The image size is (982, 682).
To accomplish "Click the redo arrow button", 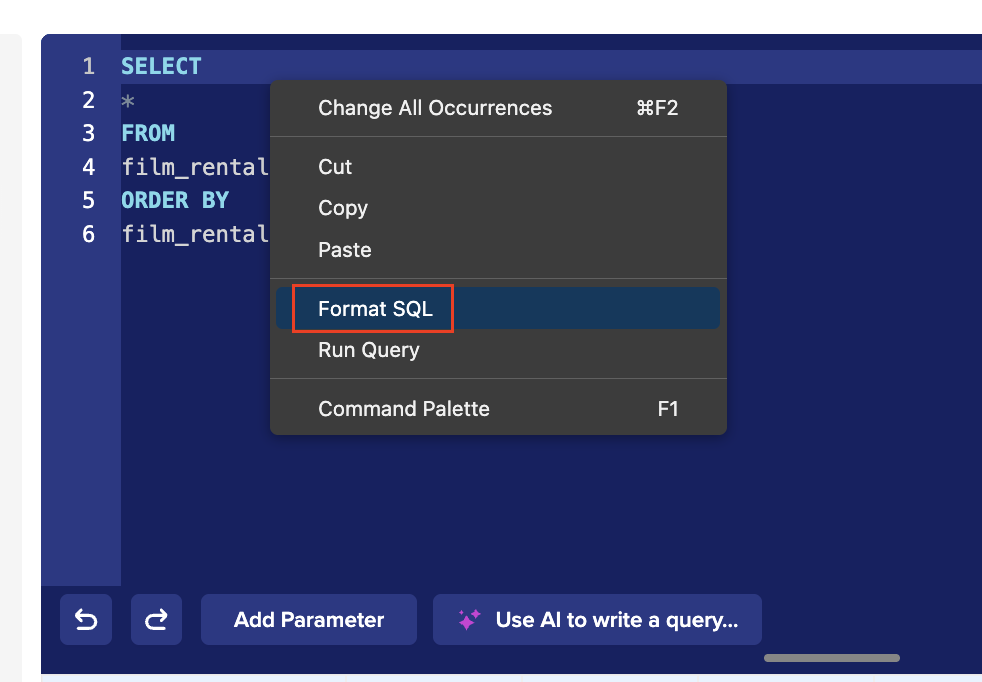I will click(156, 620).
